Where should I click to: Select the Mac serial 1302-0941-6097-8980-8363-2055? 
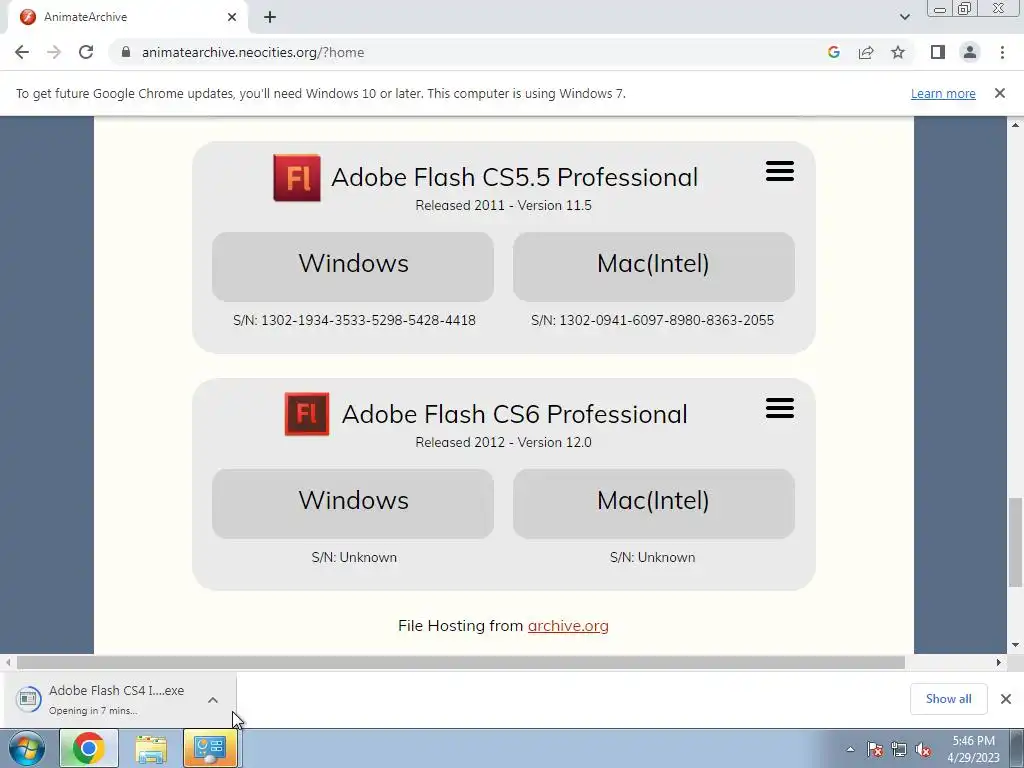click(667, 320)
